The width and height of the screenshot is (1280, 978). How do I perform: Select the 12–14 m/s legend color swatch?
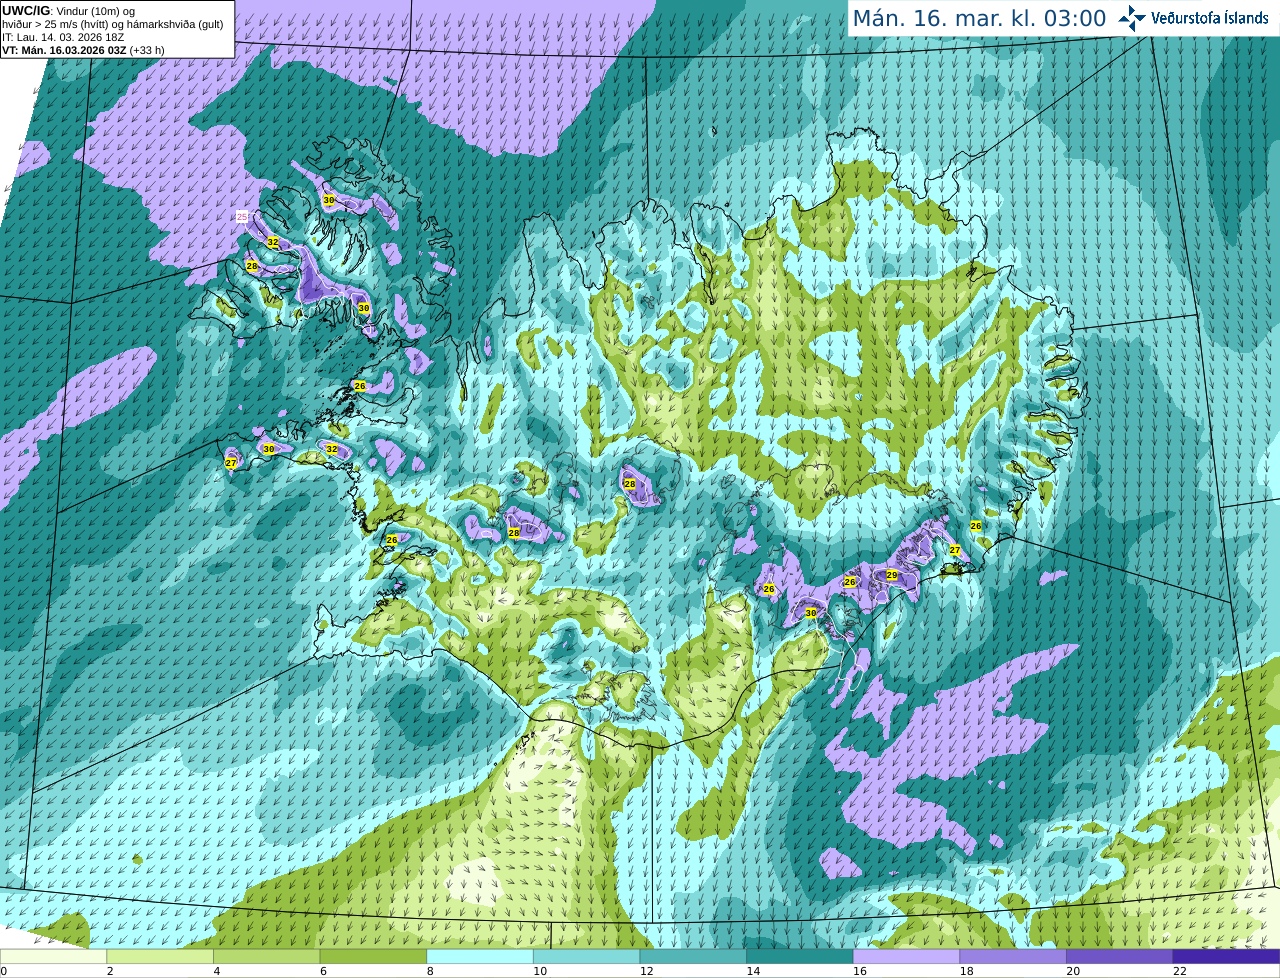click(x=693, y=956)
